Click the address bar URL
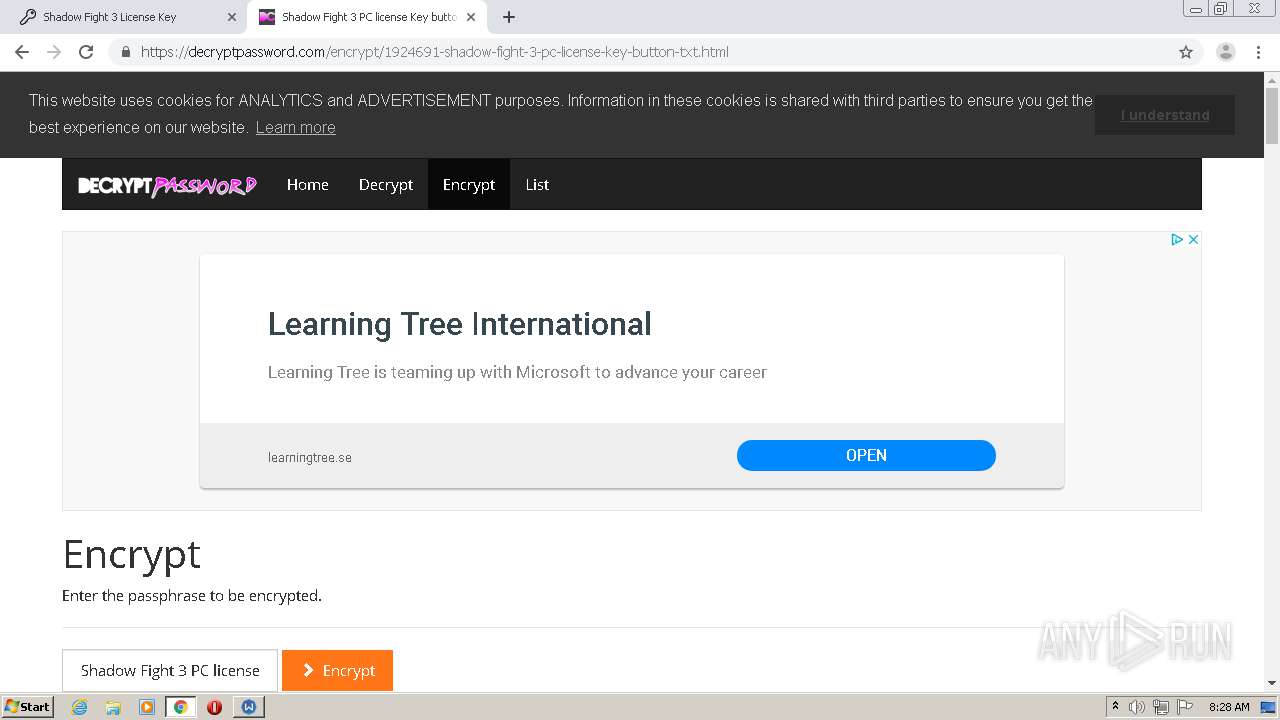Screen dimensions: 1280x720 pos(434,52)
